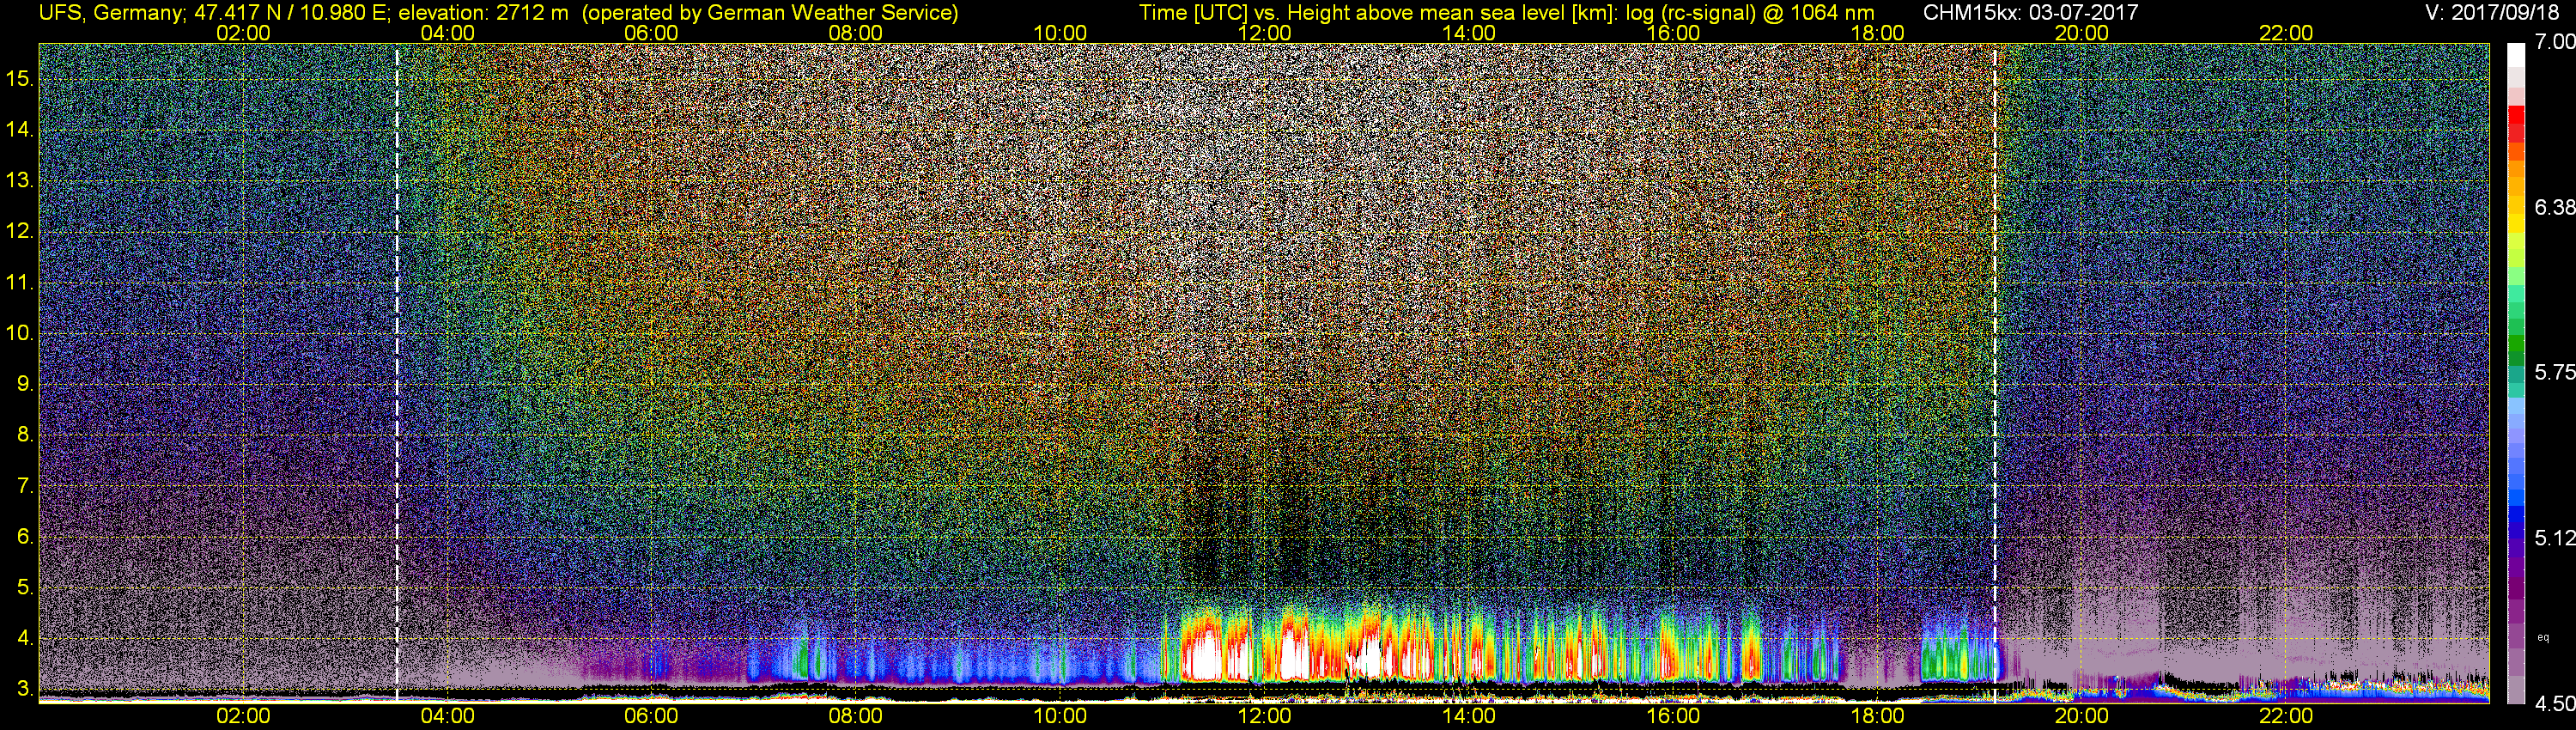The width and height of the screenshot is (2576, 730).
Task: Click the small "eq" label by the color scale
Action: (x=2543, y=637)
